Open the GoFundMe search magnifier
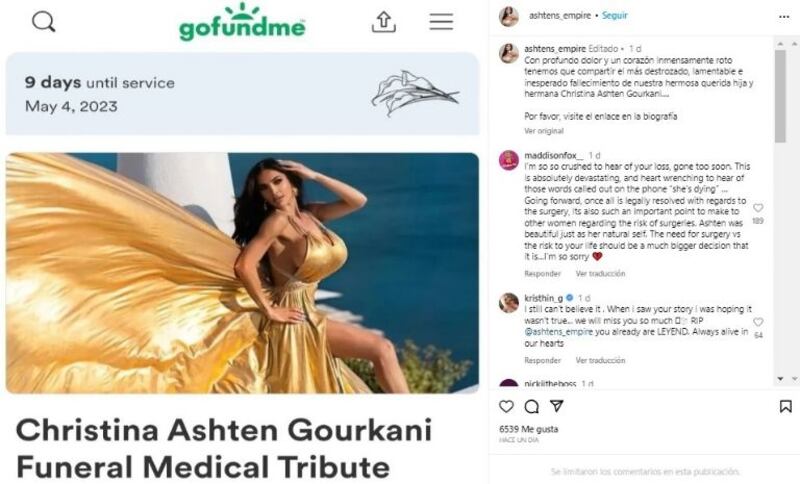The image size is (800, 484). 43,22
